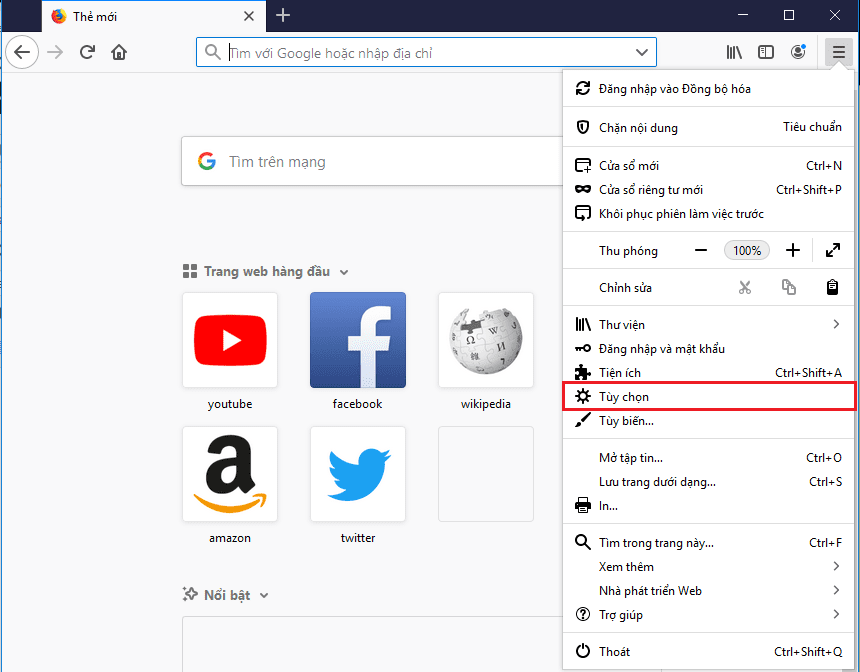Expand the Thư viện submenu
Viewport: 860px width, 672px height.
click(836, 325)
